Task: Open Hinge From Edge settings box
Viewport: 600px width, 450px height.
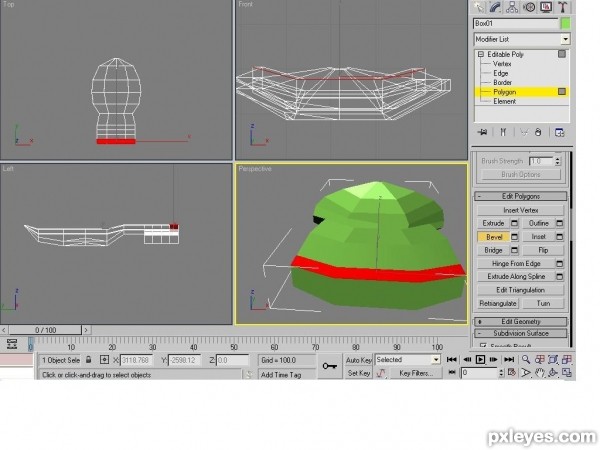Action: 559,264
